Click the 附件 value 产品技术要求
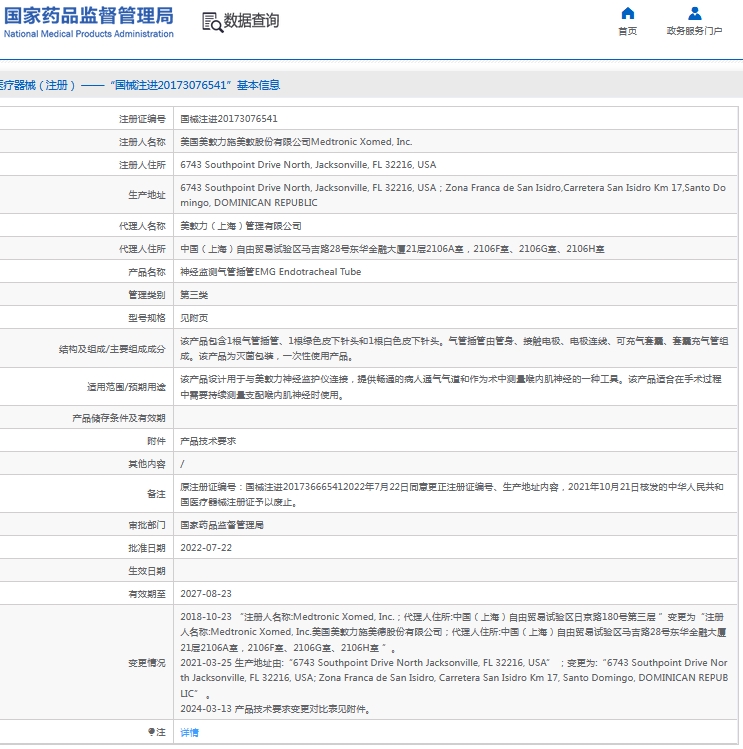The image size is (743, 749). click(208, 441)
